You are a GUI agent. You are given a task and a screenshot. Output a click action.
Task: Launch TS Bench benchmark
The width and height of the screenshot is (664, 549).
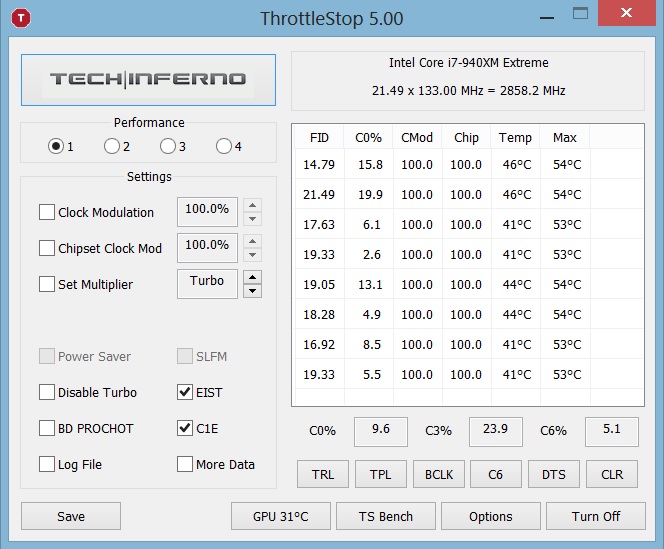[x=386, y=516]
